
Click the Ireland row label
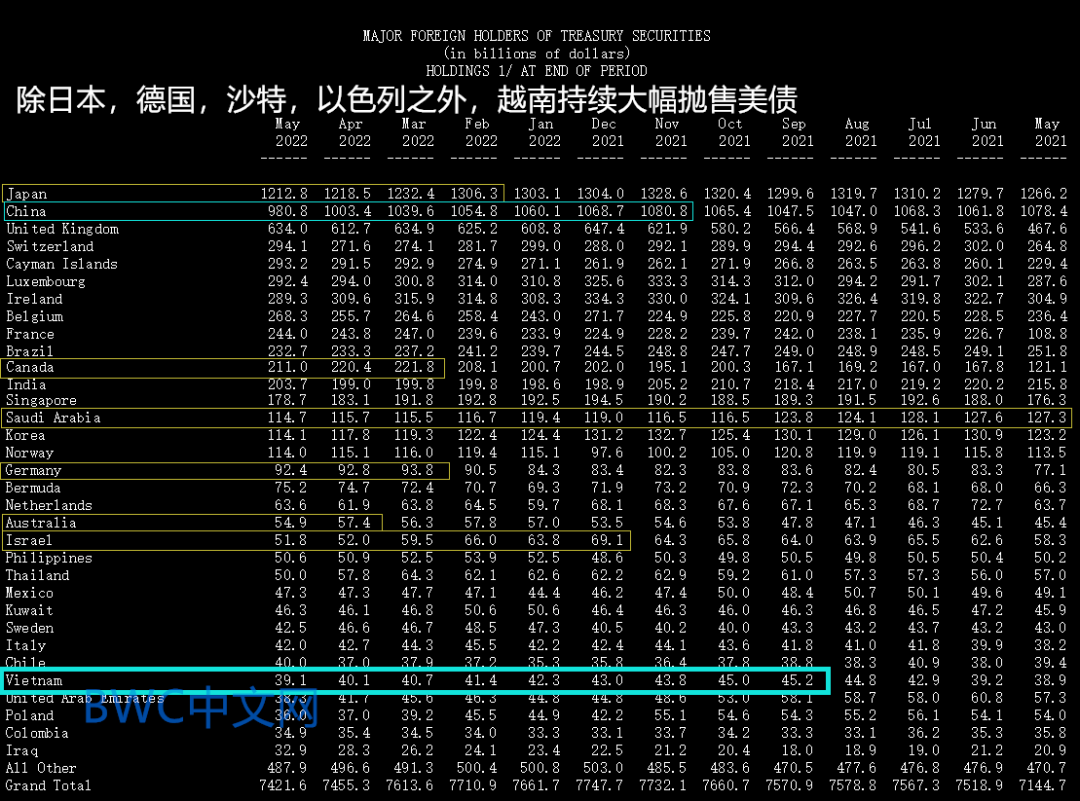pyautogui.click(x=34, y=299)
